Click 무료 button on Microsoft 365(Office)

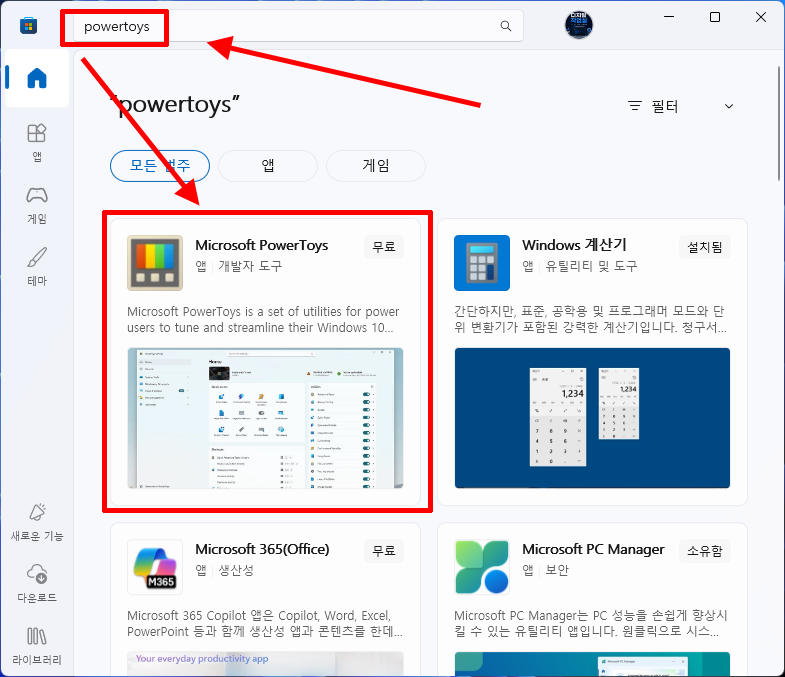(x=384, y=551)
